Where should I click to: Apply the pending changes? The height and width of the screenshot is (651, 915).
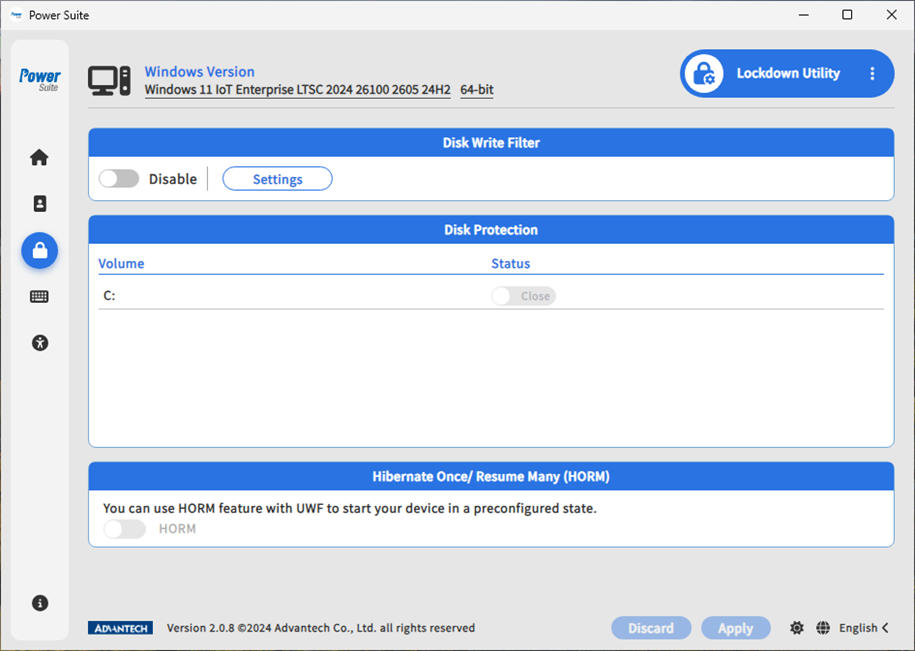pos(735,627)
